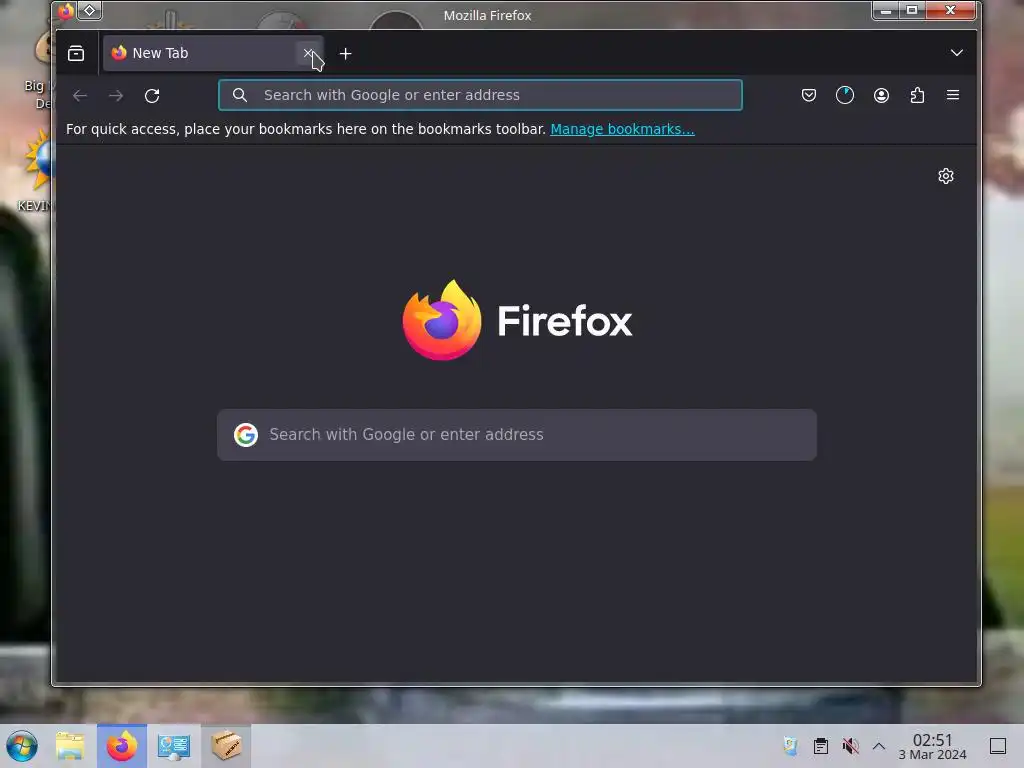Close the New Tab tab

coord(308,53)
